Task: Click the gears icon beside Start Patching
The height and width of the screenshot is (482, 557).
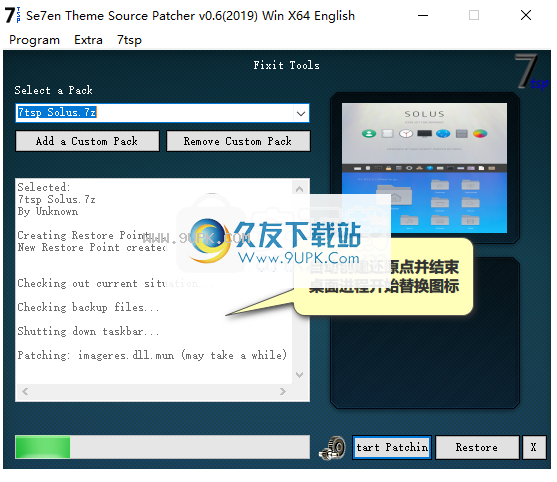Action: coord(332,448)
